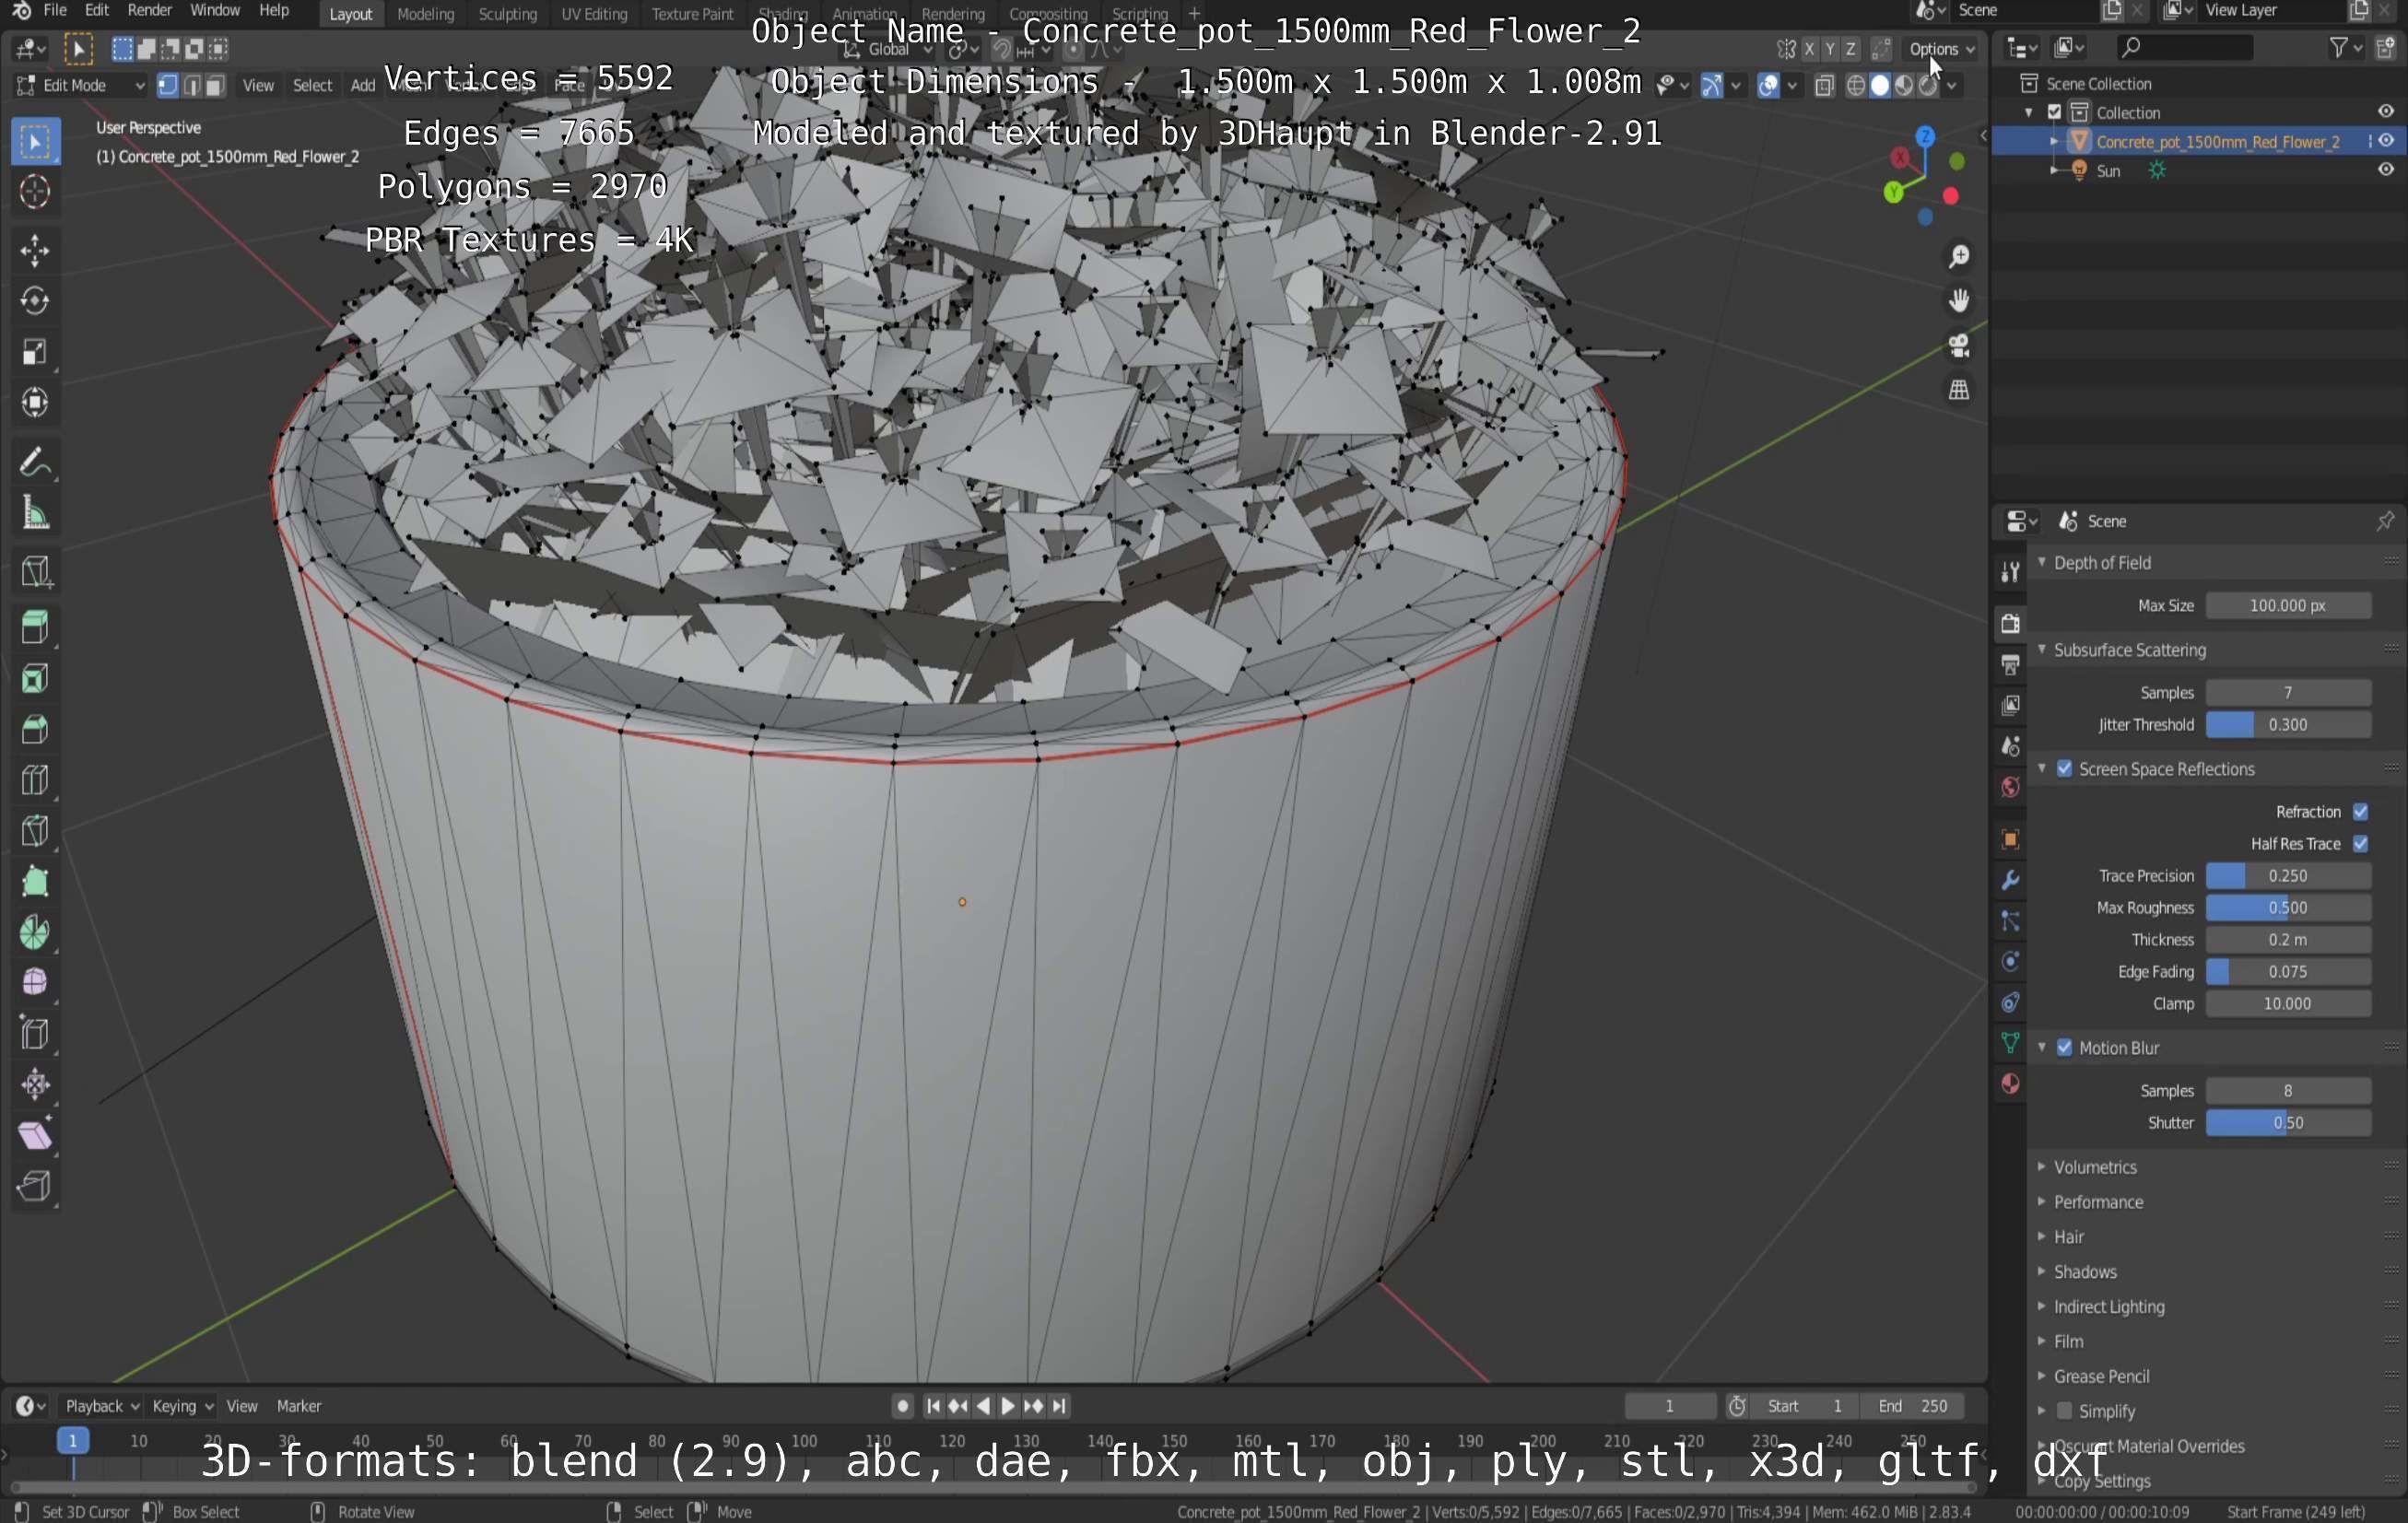Select the Loop Cut tool

point(35,780)
